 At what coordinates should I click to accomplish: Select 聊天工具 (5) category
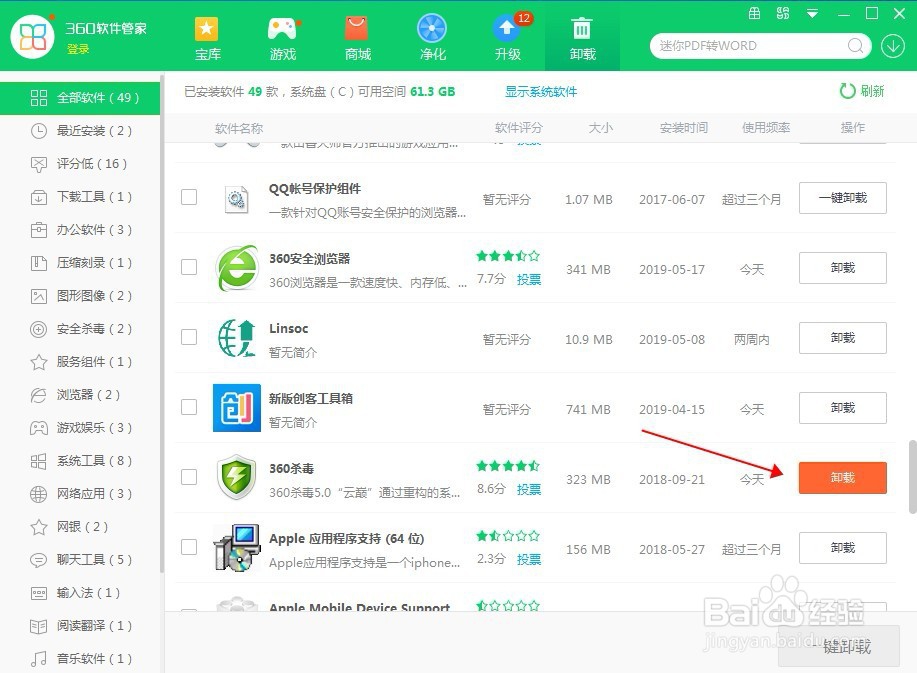click(x=81, y=560)
